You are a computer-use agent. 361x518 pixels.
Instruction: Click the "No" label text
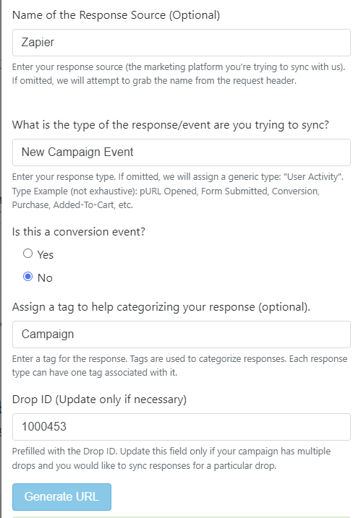(x=45, y=278)
